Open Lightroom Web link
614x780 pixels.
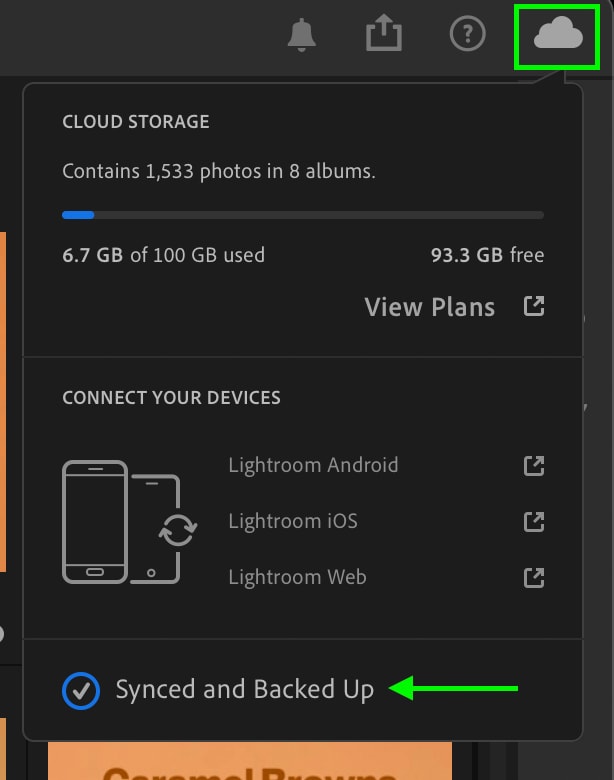click(x=297, y=578)
